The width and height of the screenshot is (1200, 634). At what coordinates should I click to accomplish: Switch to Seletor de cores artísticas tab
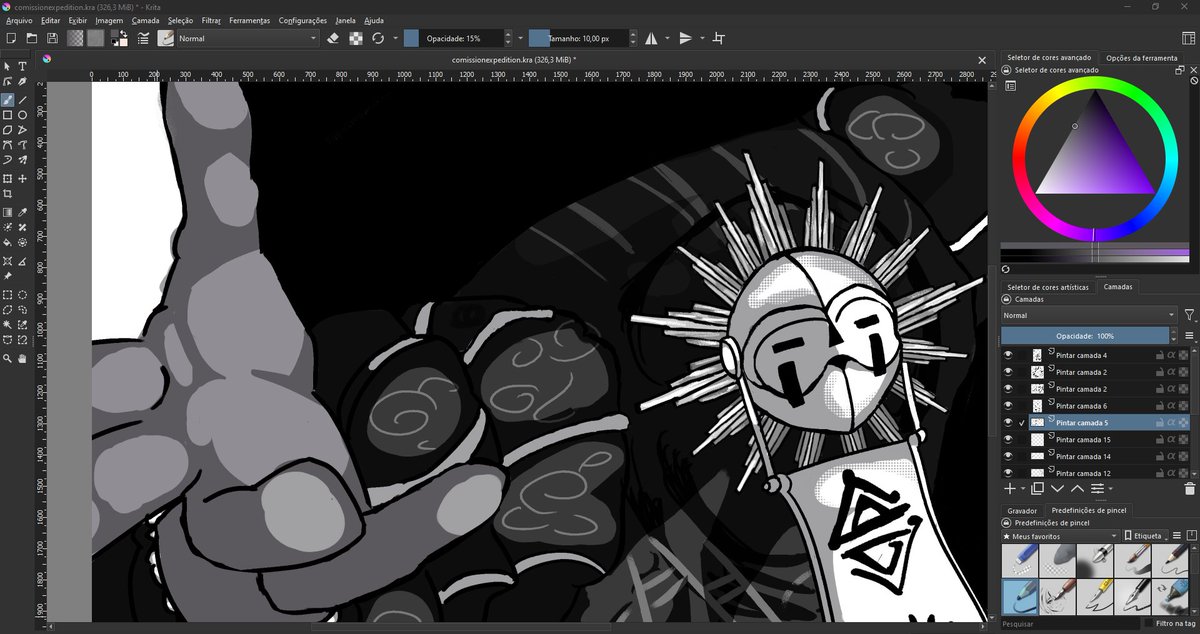point(1047,287)
